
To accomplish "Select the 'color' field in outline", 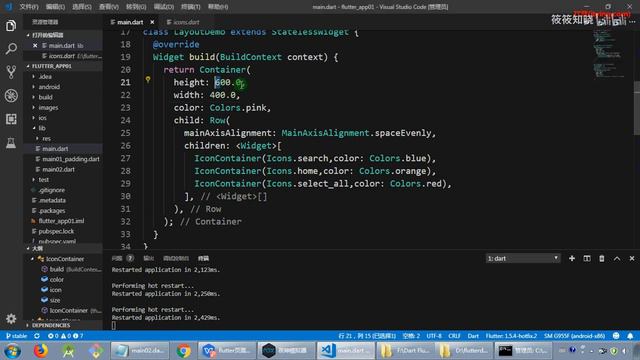I will (56, 280).
